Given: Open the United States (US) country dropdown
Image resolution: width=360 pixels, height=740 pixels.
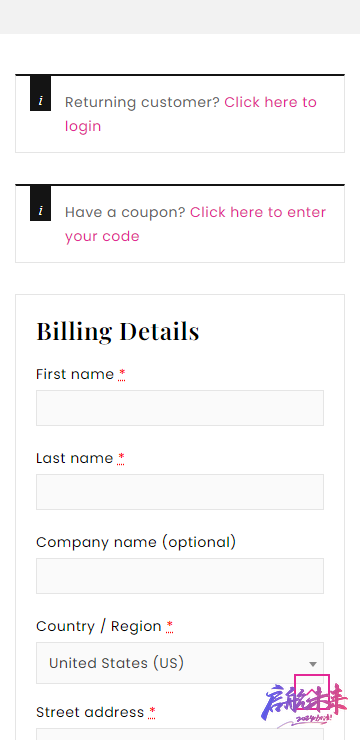Looking at the screenshot, I should click(x=180, y=663).
